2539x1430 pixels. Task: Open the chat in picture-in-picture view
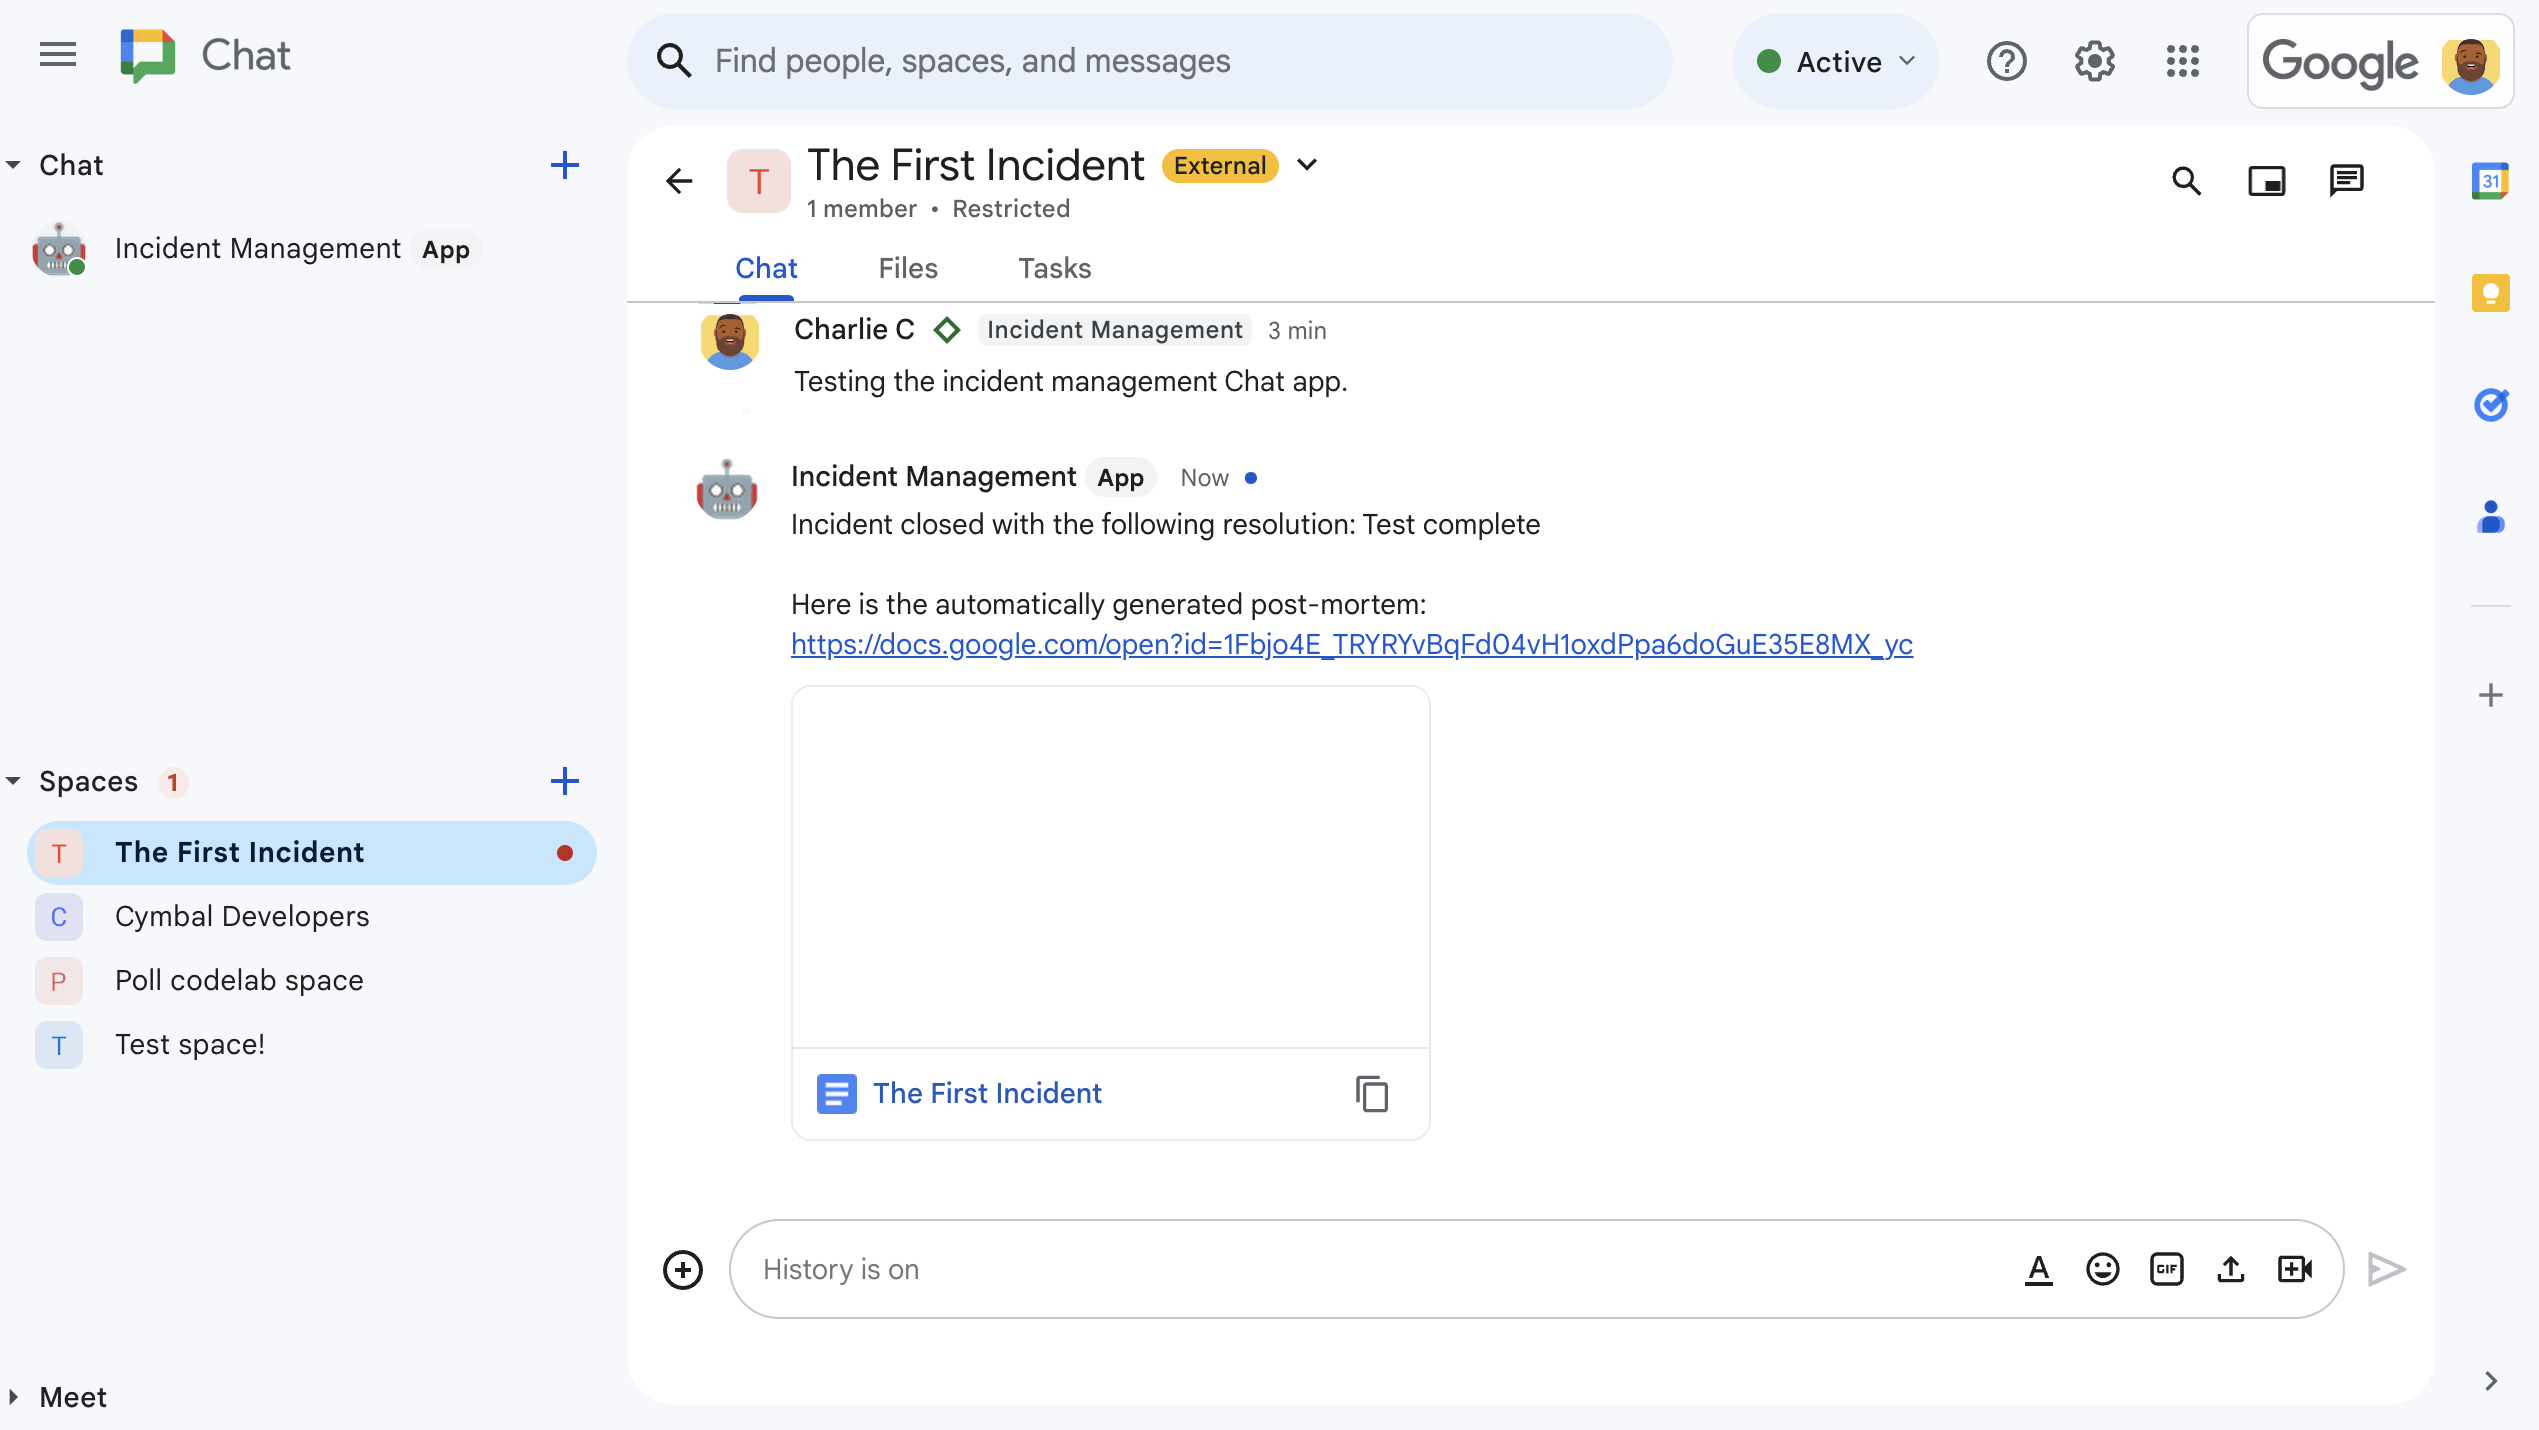[2267, 181]
